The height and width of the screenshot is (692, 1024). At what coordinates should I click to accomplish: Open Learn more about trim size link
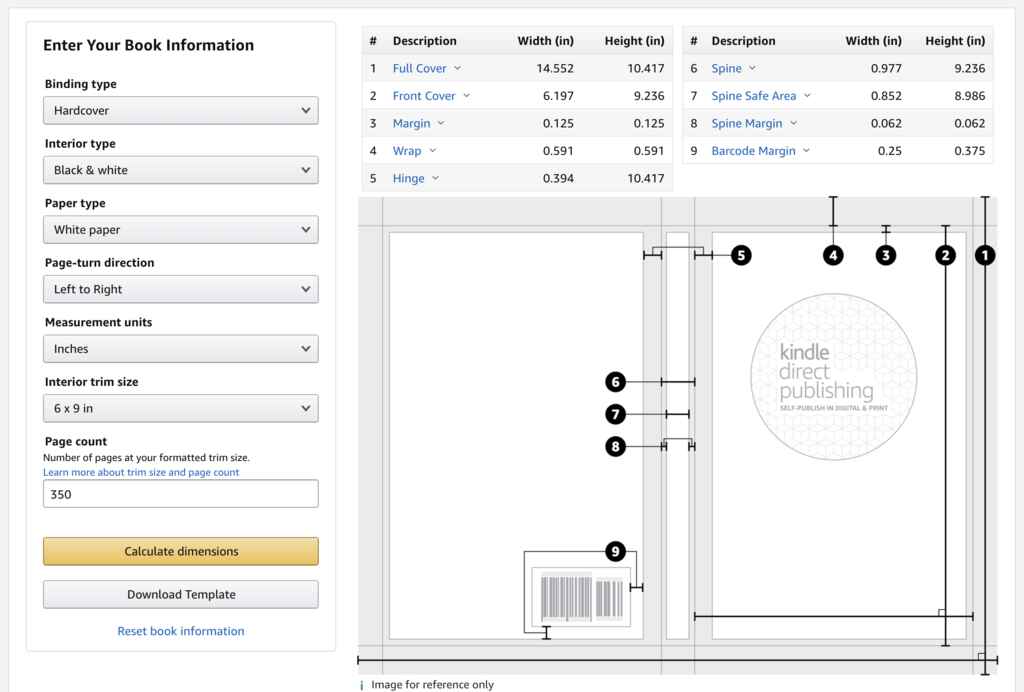[x=141, y=472]
